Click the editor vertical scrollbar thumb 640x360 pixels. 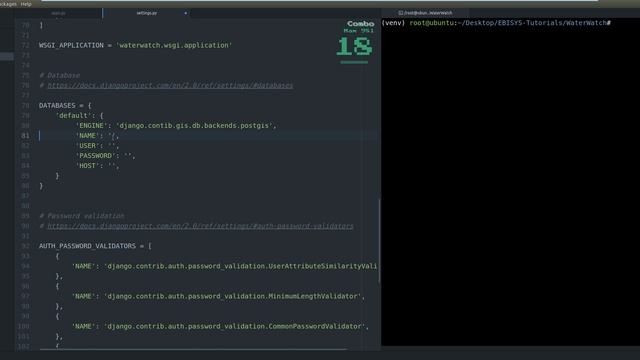point(379,240)
